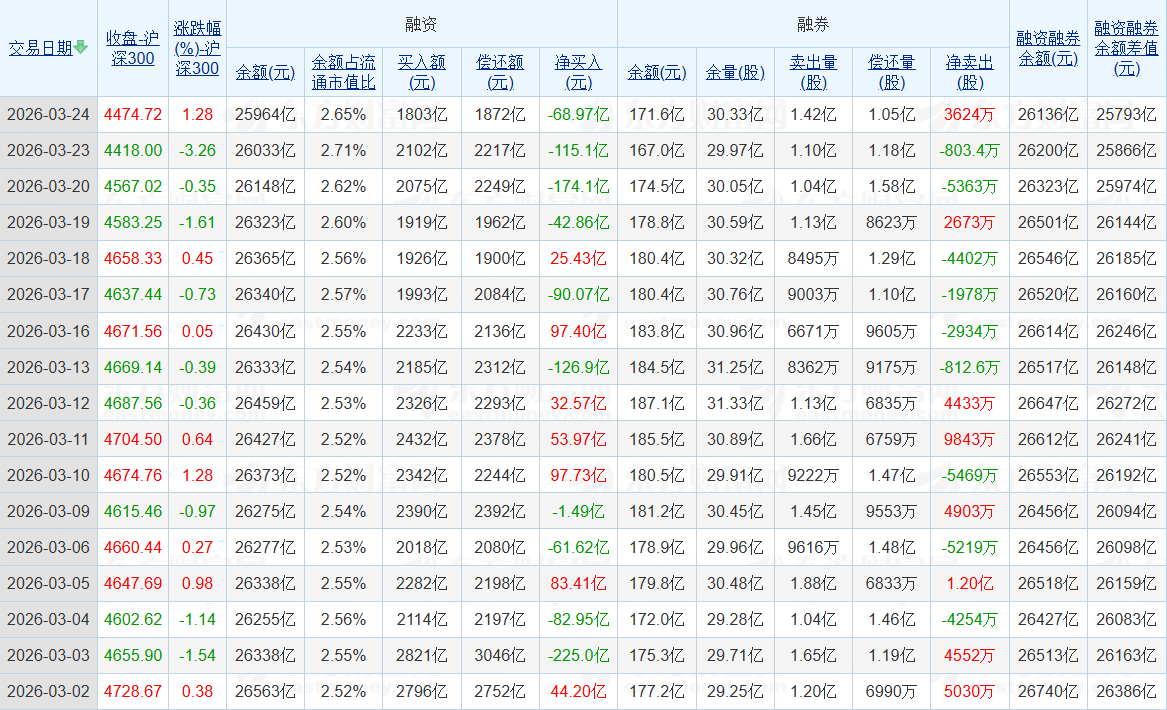Click remaining volume 31.33亿
The width and height of the screenshot is (1167, 710).
coord(735,403)
